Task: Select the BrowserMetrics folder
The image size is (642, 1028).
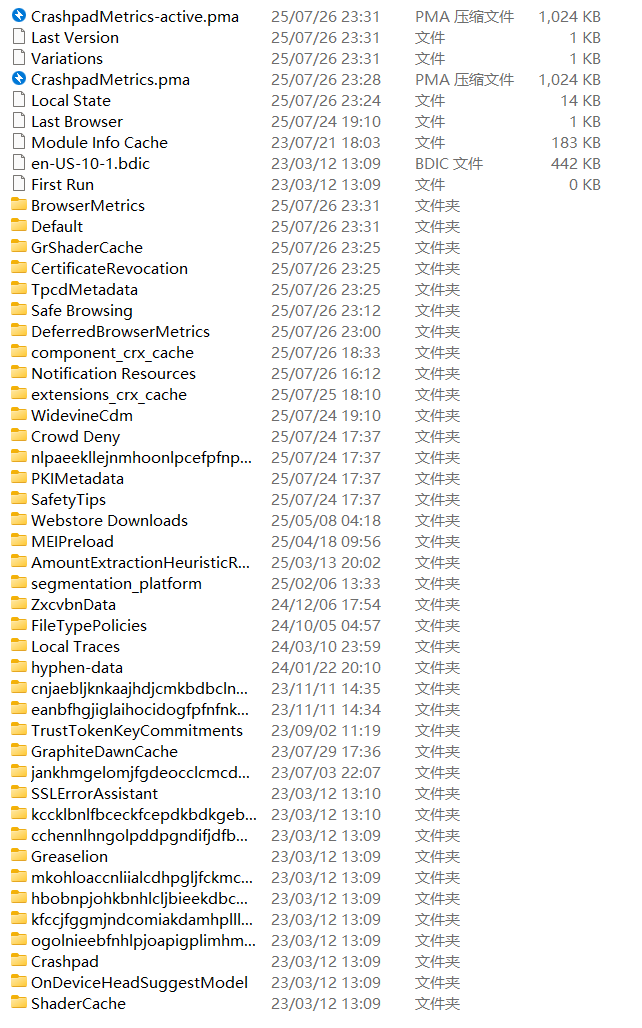Action: tap(87, 205)
